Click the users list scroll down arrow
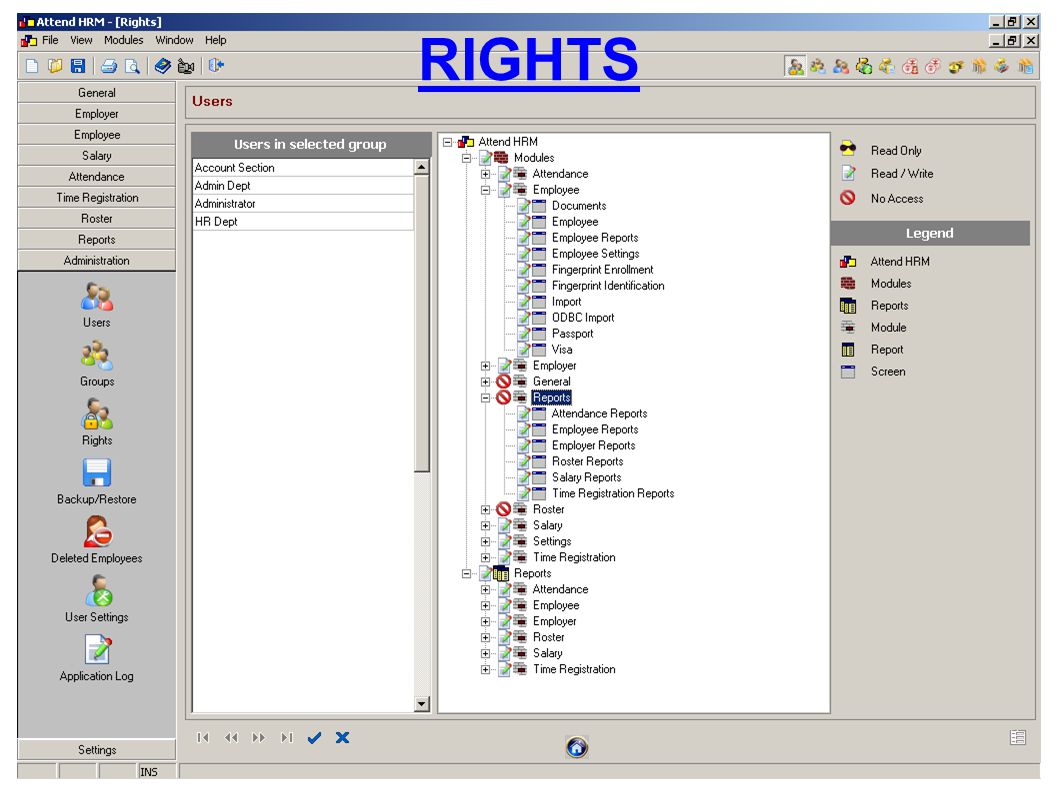Image resolution: width=1058 pixels, height=793 pixels. point(422,704)
